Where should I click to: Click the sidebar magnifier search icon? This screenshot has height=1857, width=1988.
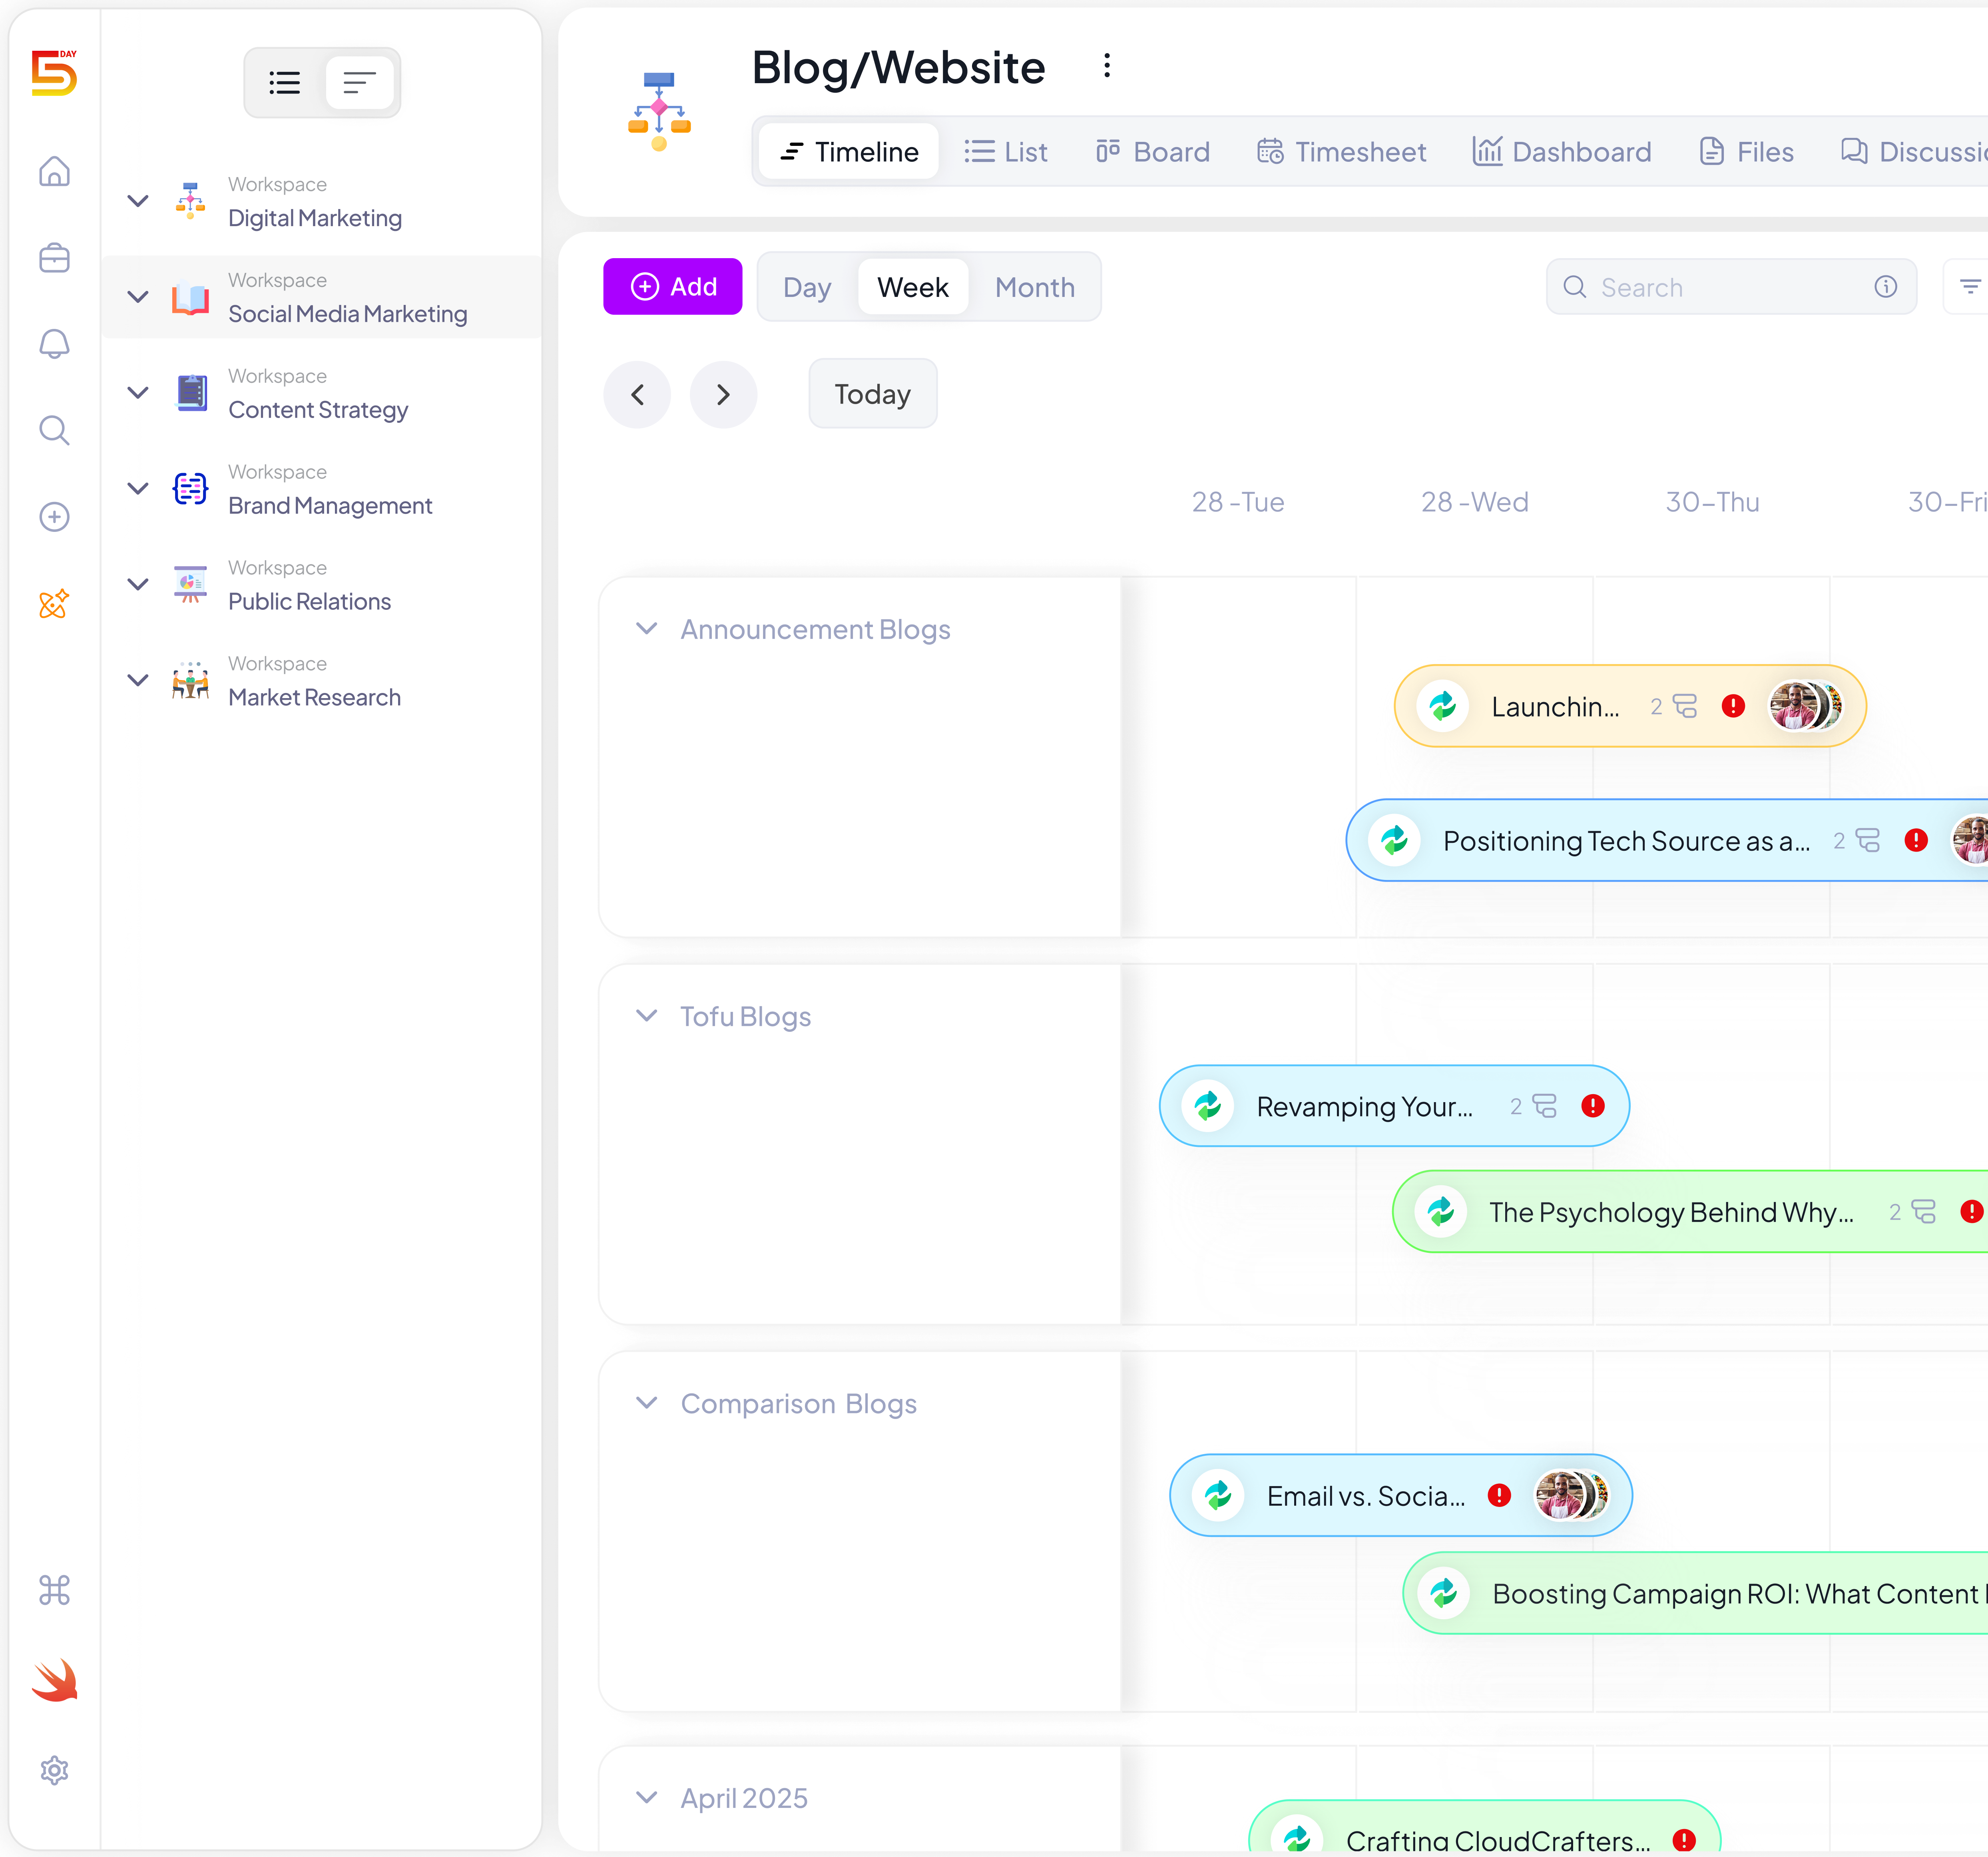click(54, 430)
